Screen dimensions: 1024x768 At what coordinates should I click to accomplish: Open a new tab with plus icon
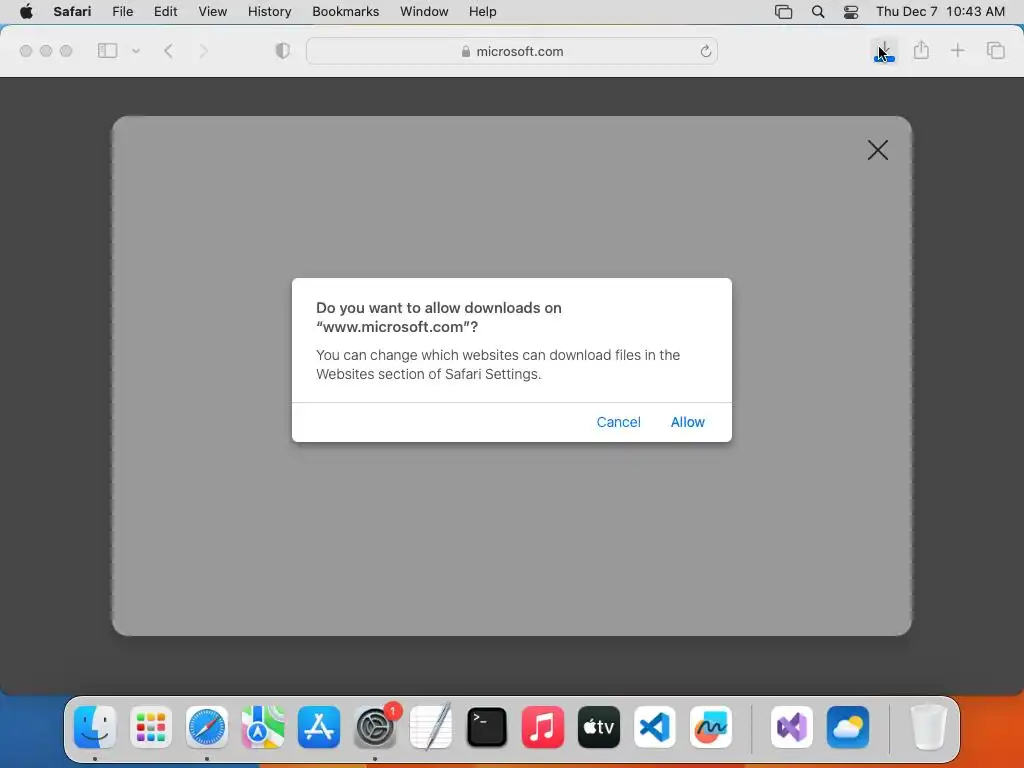coord(957,50)
